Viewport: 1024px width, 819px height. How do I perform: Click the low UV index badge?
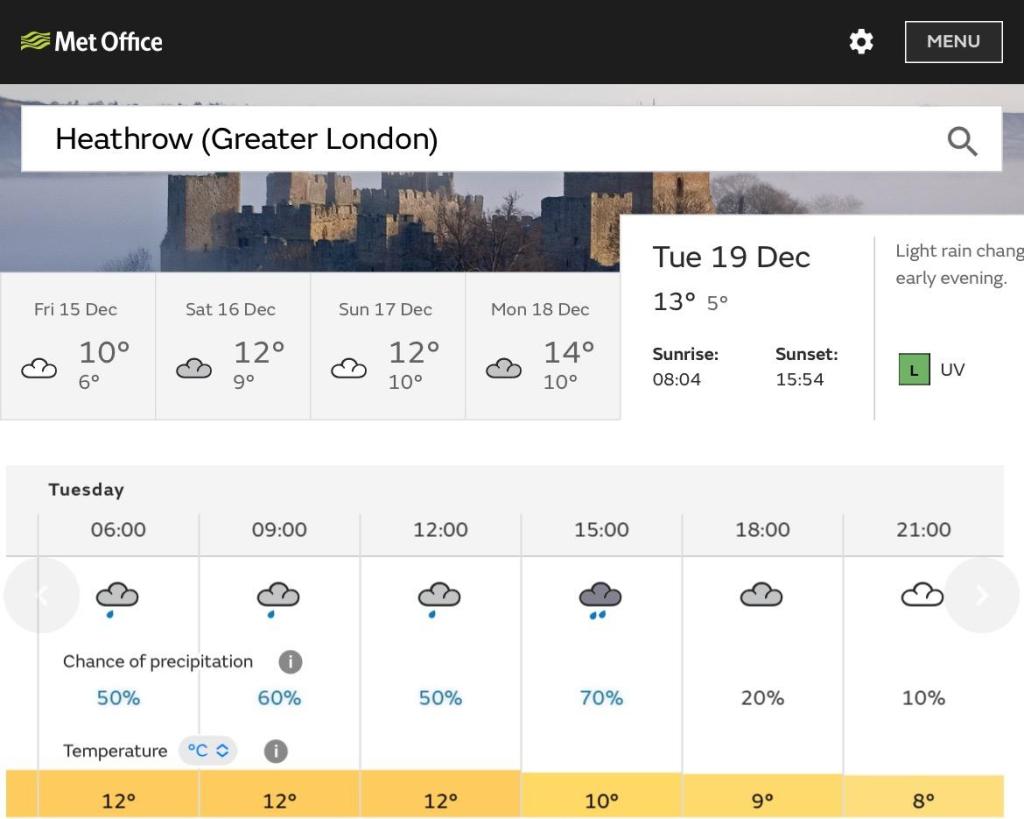tap(914, 370)
